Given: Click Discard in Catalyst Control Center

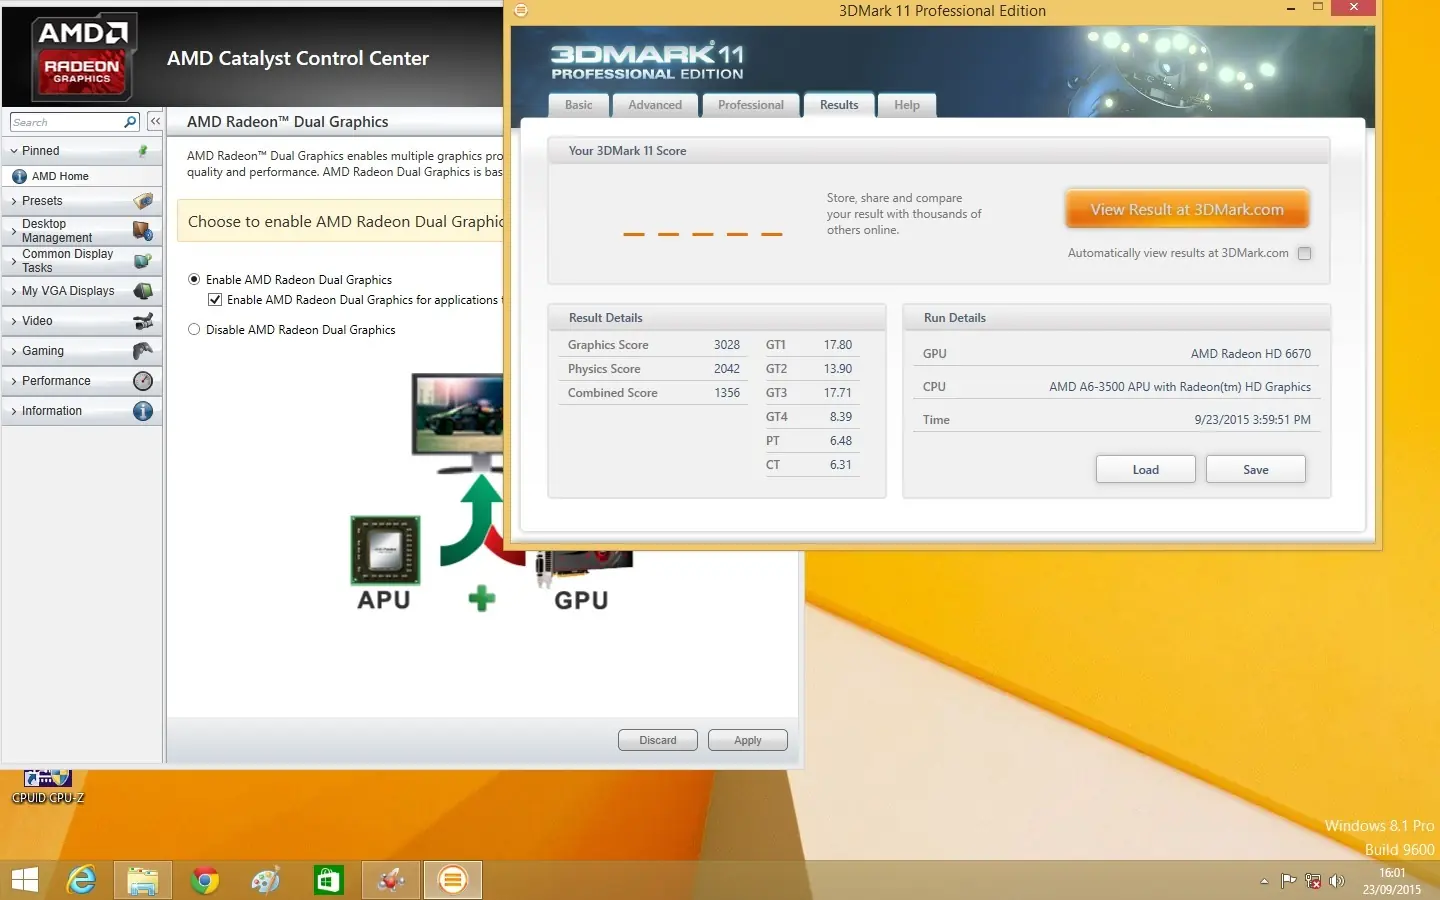Looking at the screenshot, I should (x=658, y=741).
